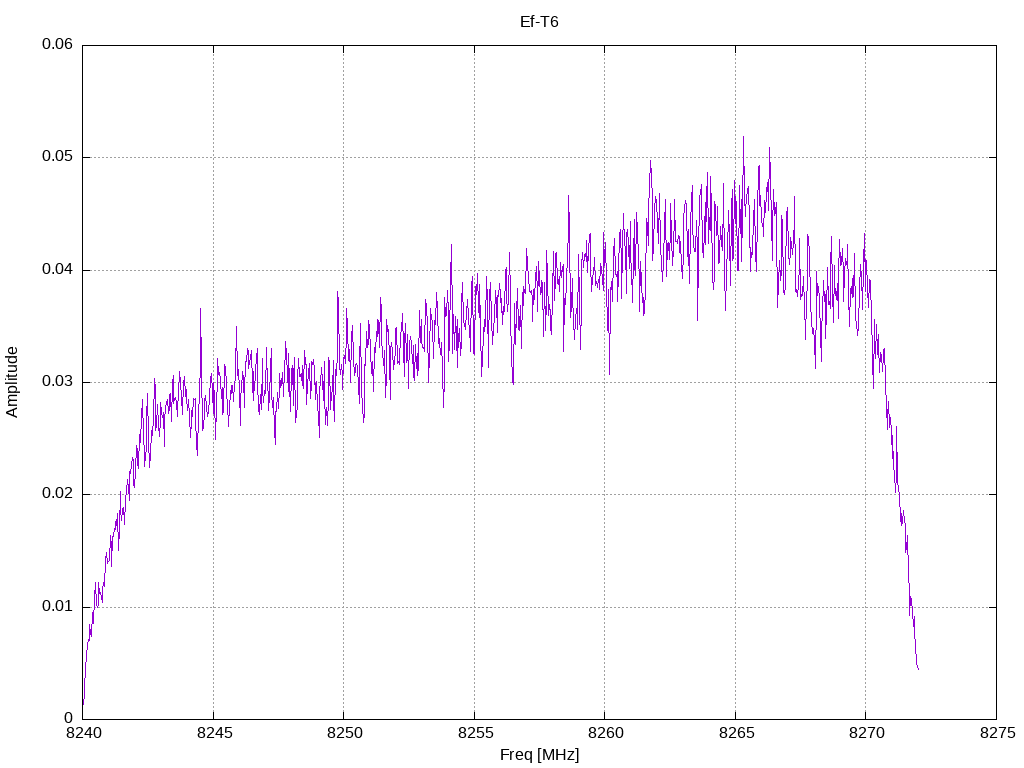Click the 0.04 y-axis tick label
1024x768 pixels.
(x=57, y=270)
